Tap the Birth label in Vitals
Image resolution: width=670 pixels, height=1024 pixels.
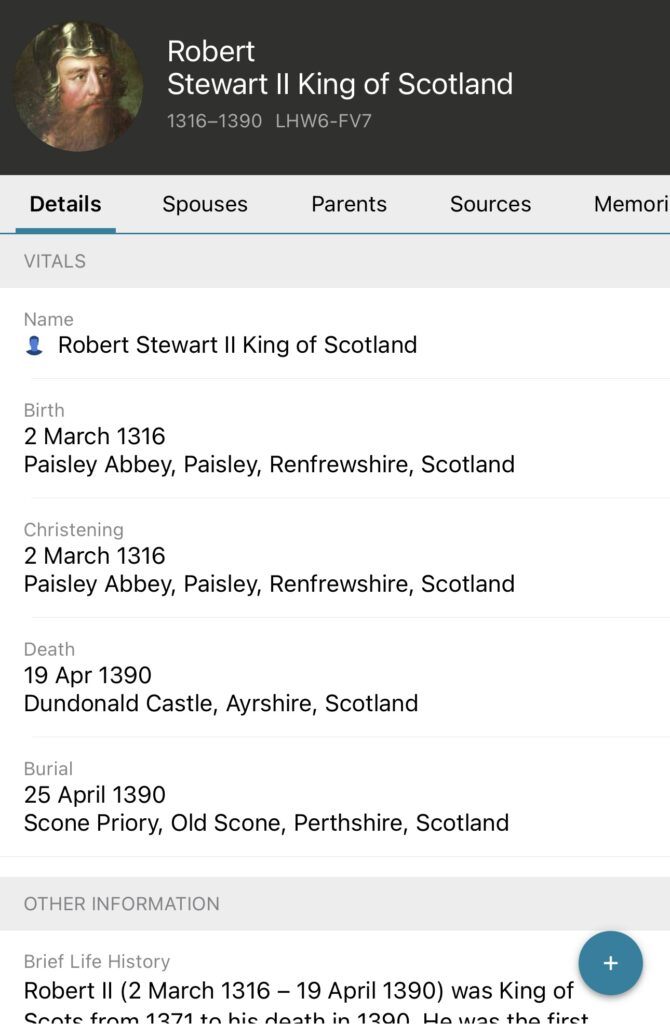tap(44, 410)
